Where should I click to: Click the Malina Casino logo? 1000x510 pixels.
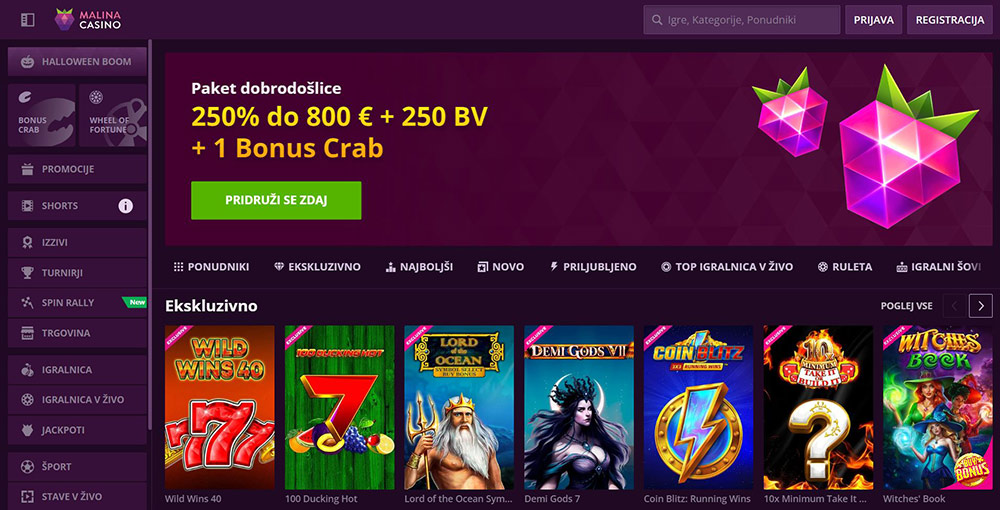tap(87, 20)
